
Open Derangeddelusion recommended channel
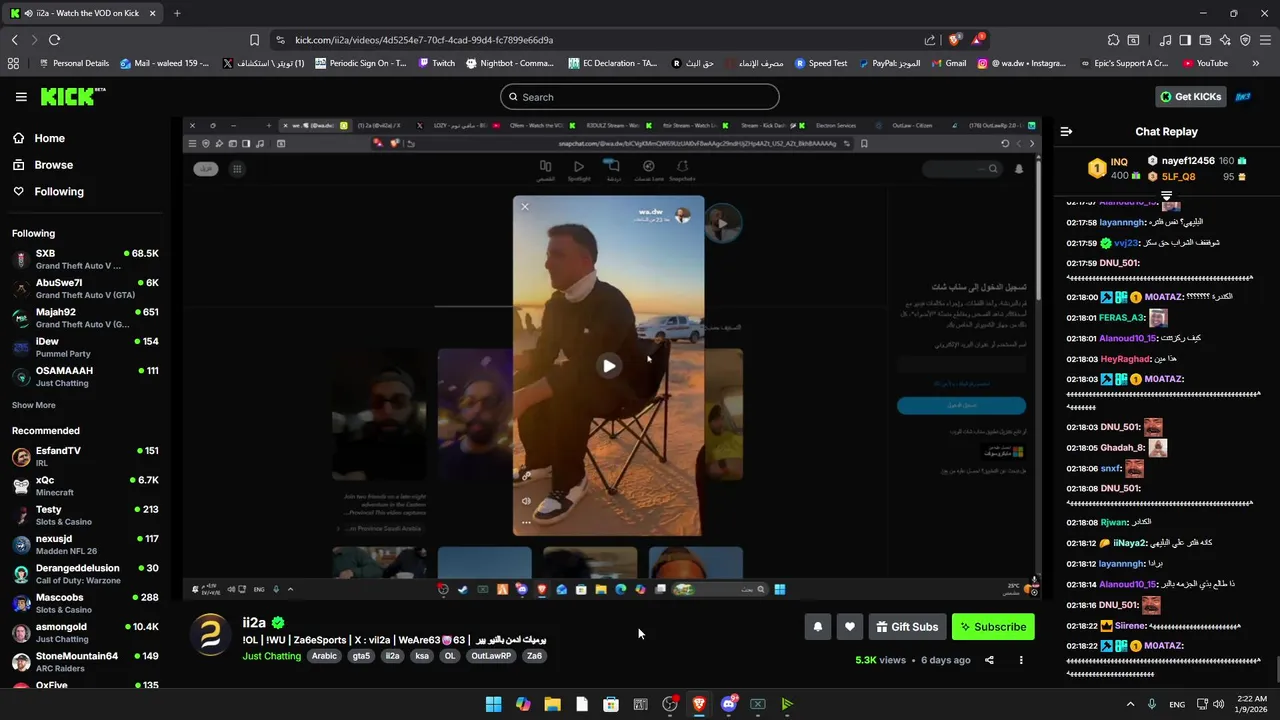point(85,574)
